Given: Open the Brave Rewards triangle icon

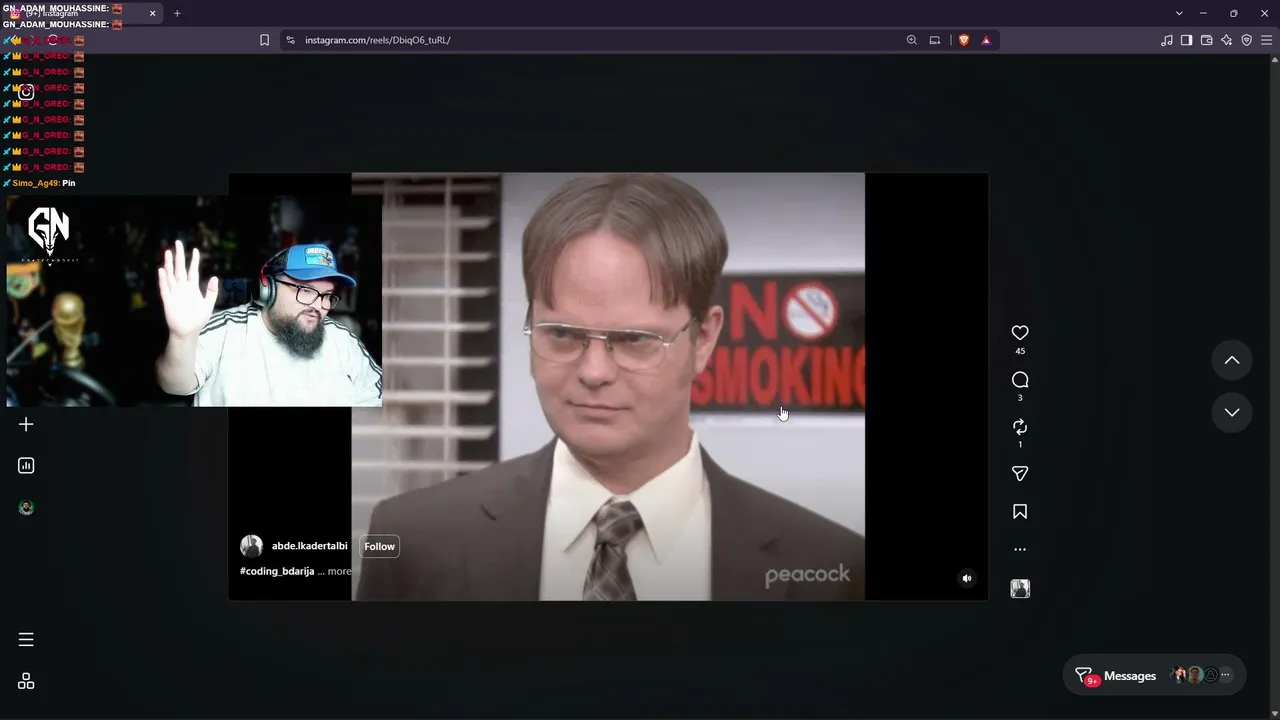Looking at the screenshot, I should pos(986,40).
